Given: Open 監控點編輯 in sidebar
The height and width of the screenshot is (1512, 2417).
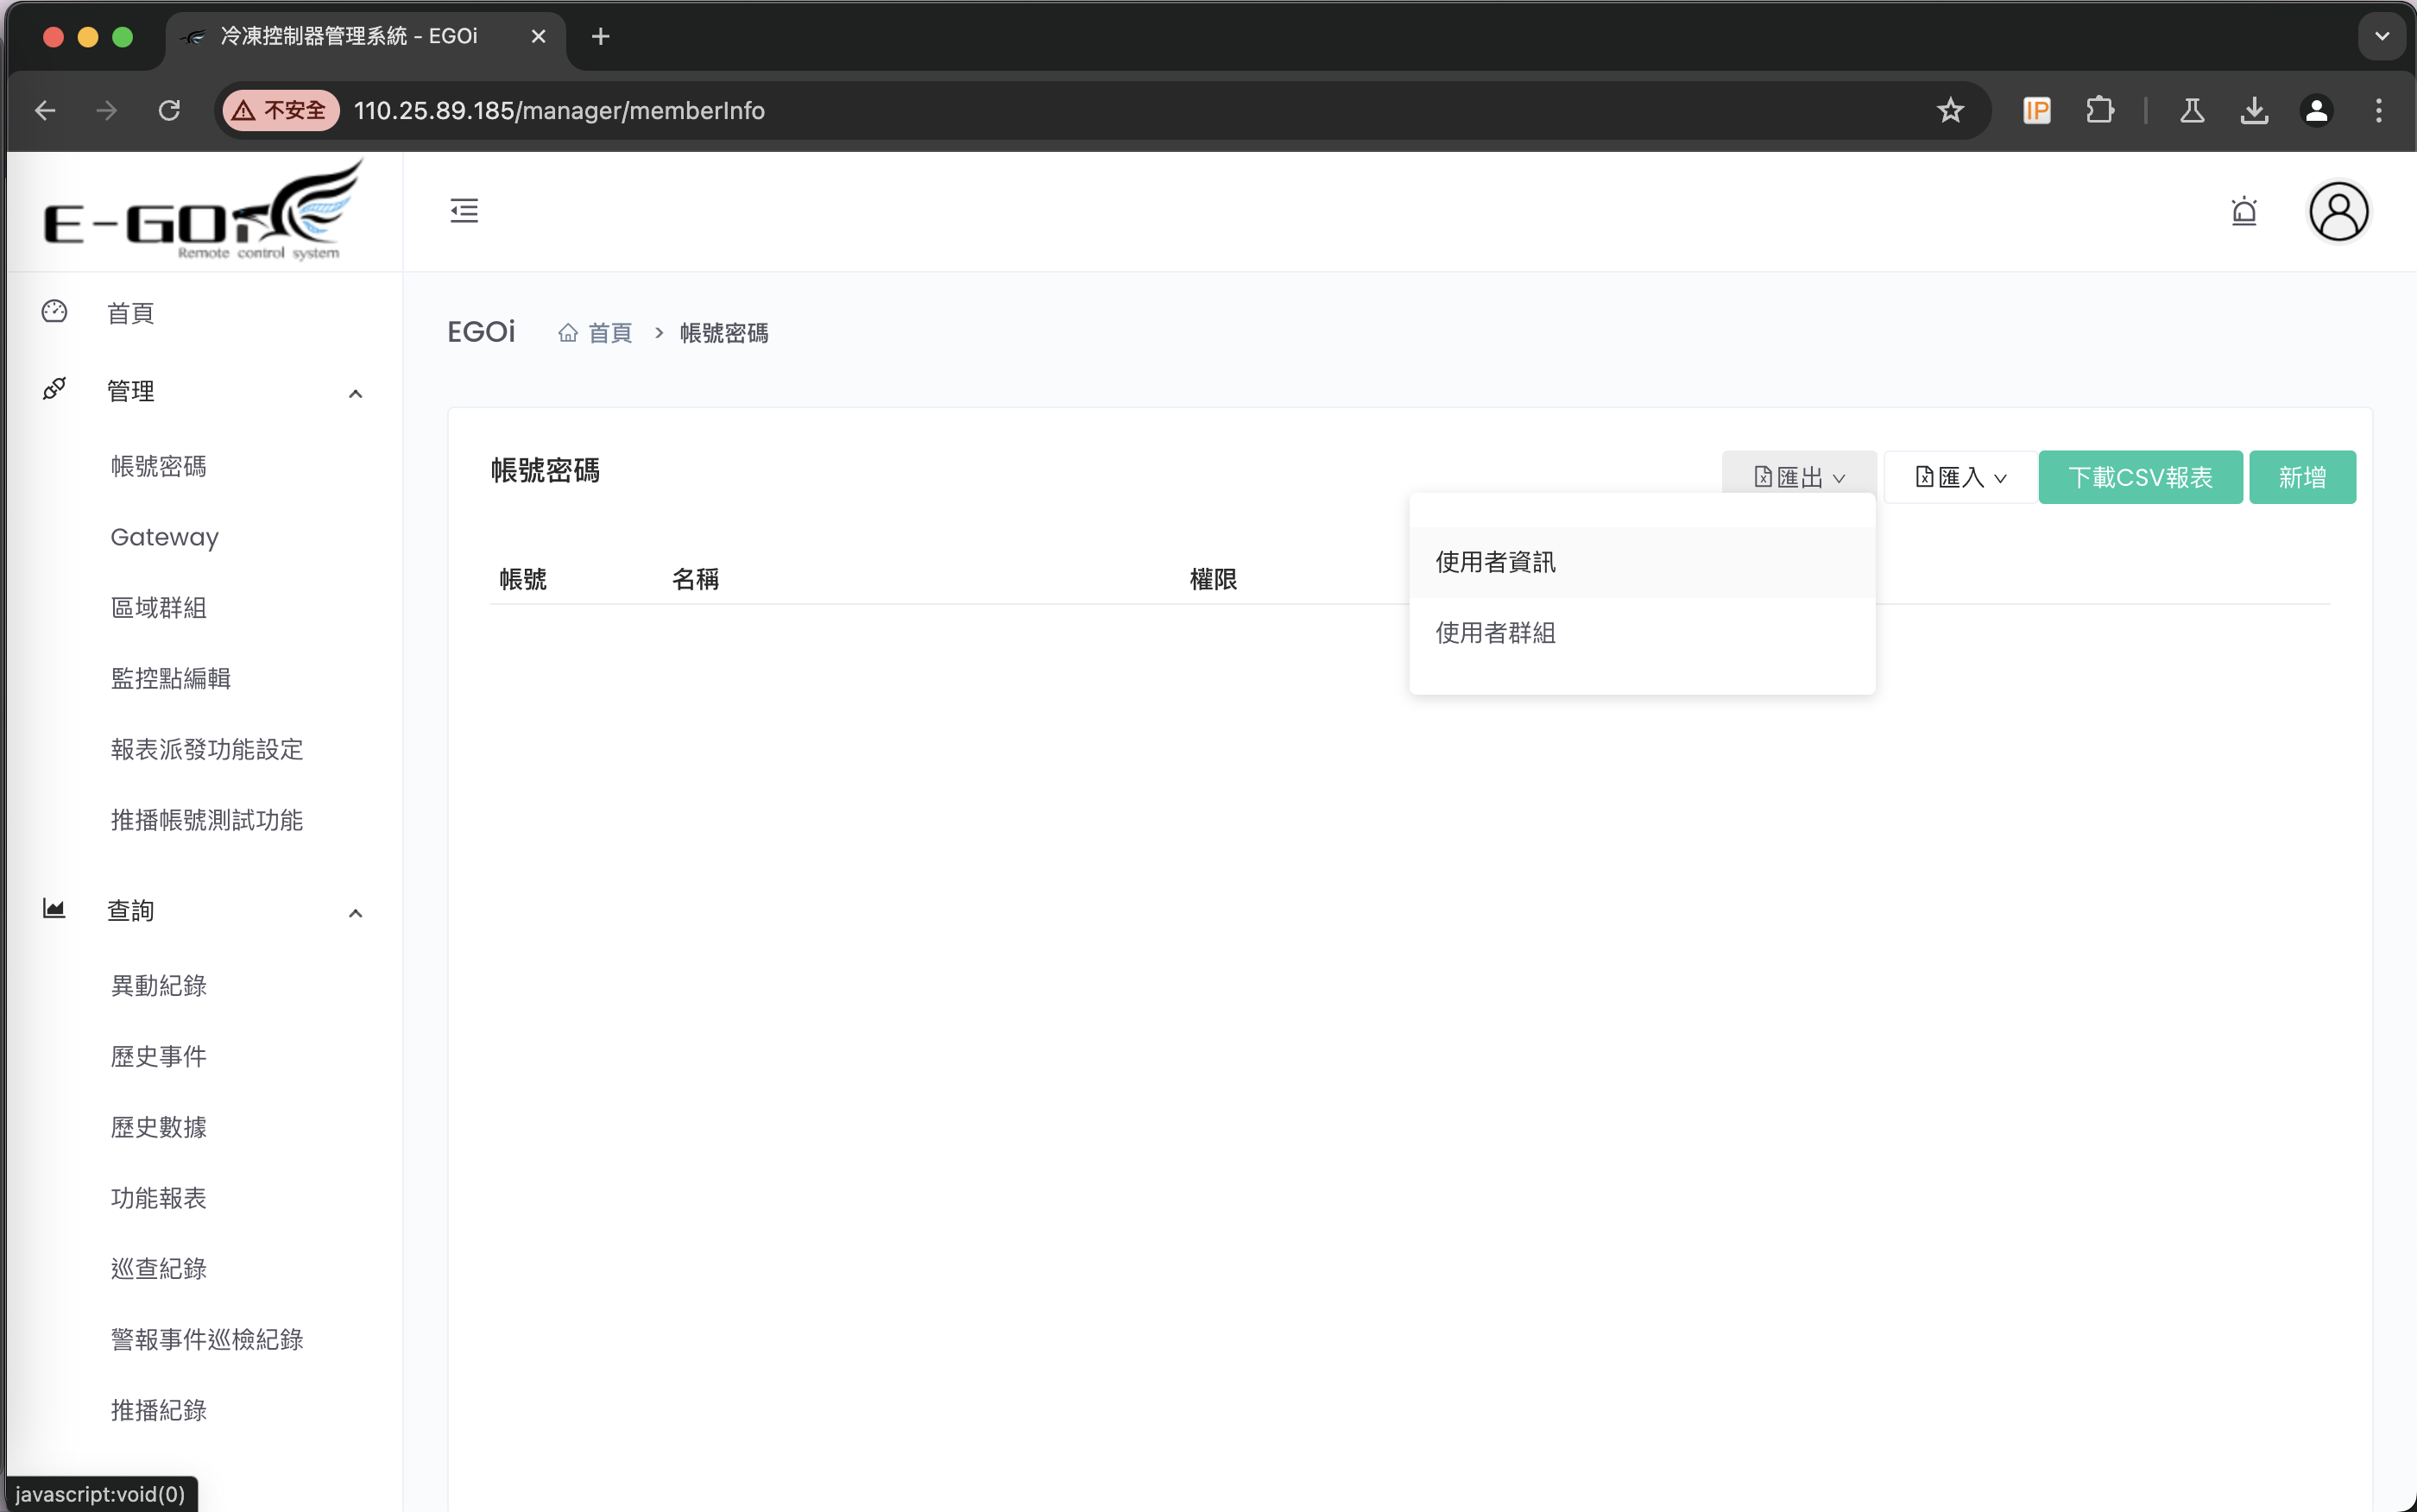Looking at the screenshot, I should (x=171, y=678).
